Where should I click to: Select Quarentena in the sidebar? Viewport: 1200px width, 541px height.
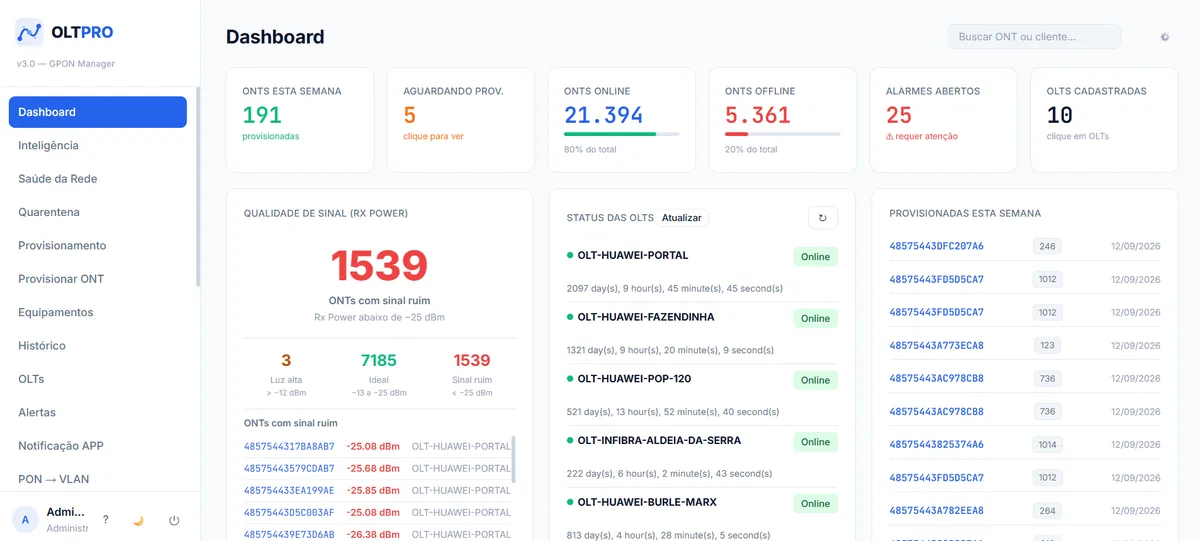click(x=98, y=212)
